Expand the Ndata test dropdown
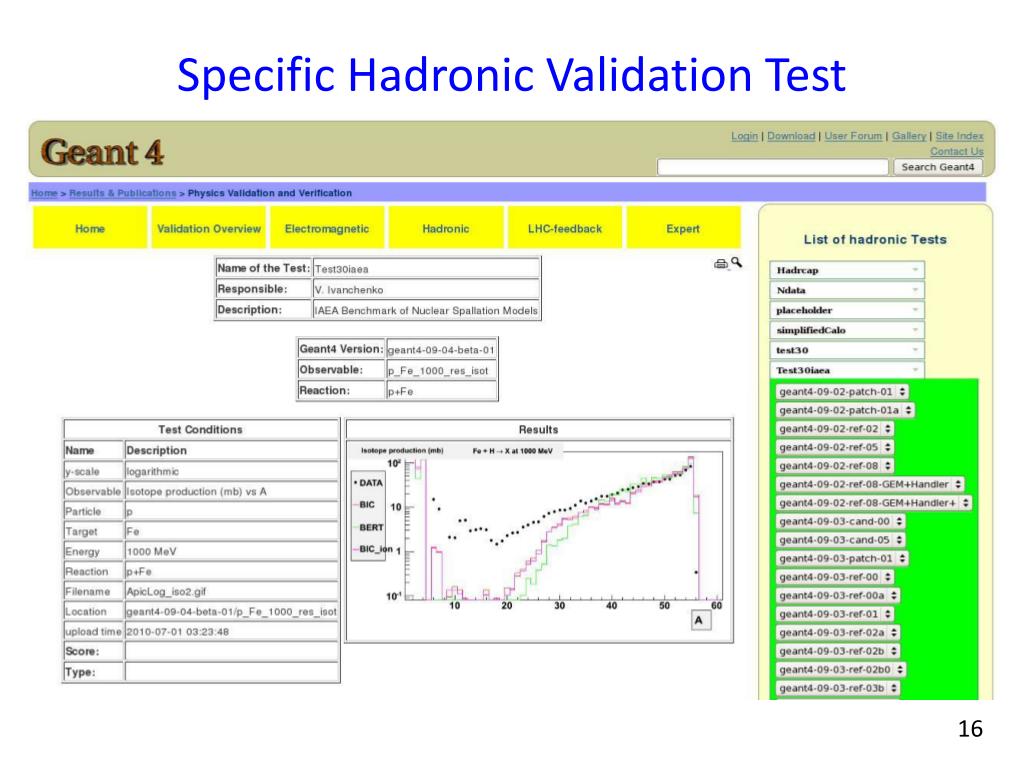 [x=847, y=290]
